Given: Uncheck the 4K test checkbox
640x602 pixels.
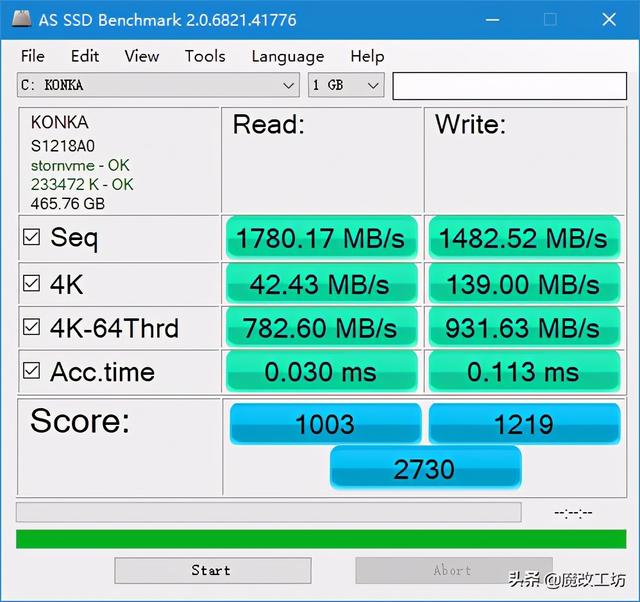Looking at the screenshot, I should 31,283.
